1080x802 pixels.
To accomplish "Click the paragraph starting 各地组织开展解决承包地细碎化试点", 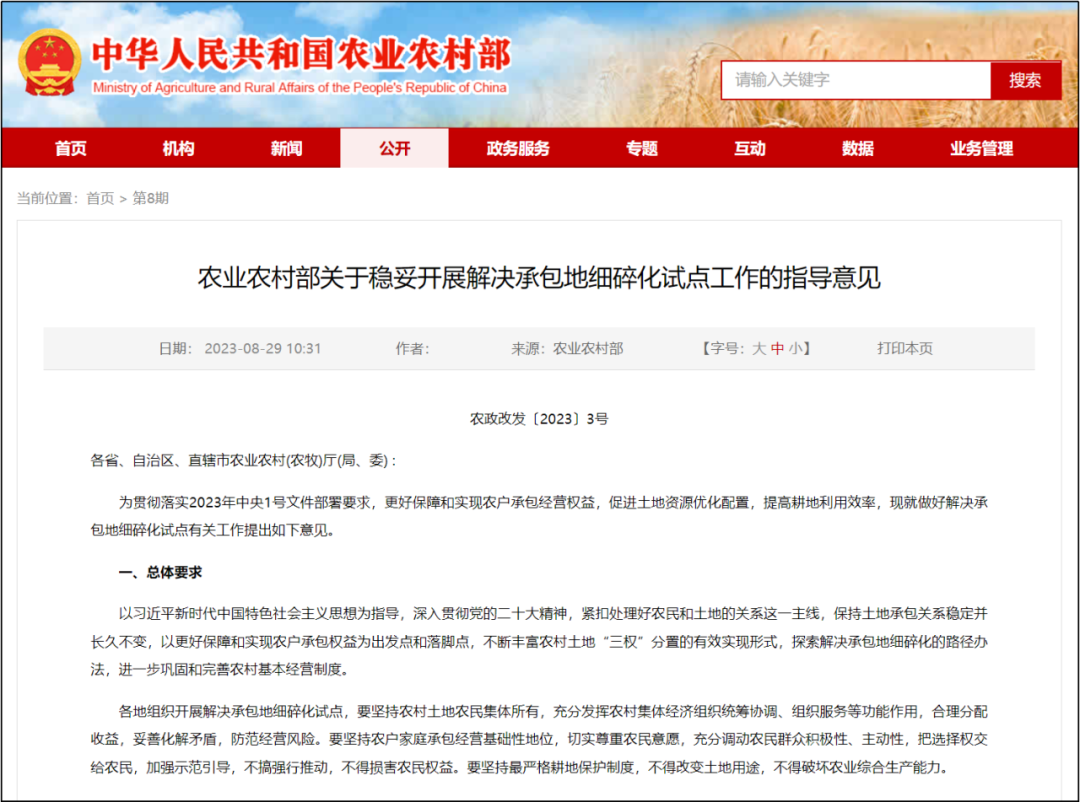I will point(539,739).
